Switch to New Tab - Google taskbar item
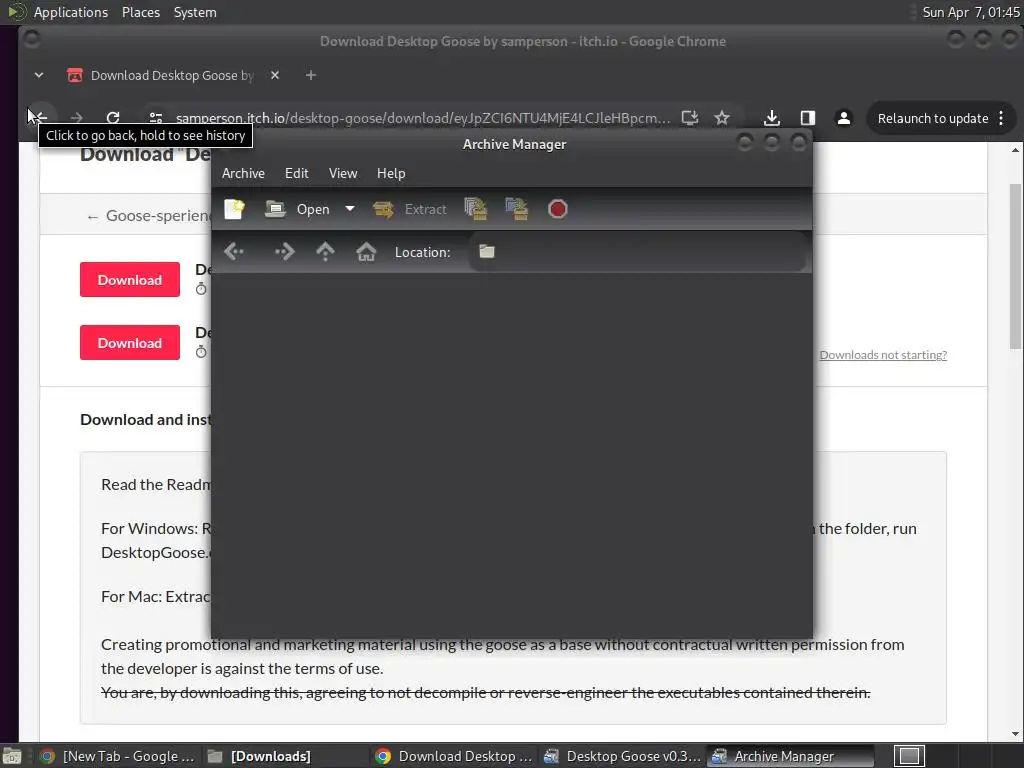Image resolution: width=1024 pixels, height=768 pixels. pyautogui.click(x=118, y=756)
